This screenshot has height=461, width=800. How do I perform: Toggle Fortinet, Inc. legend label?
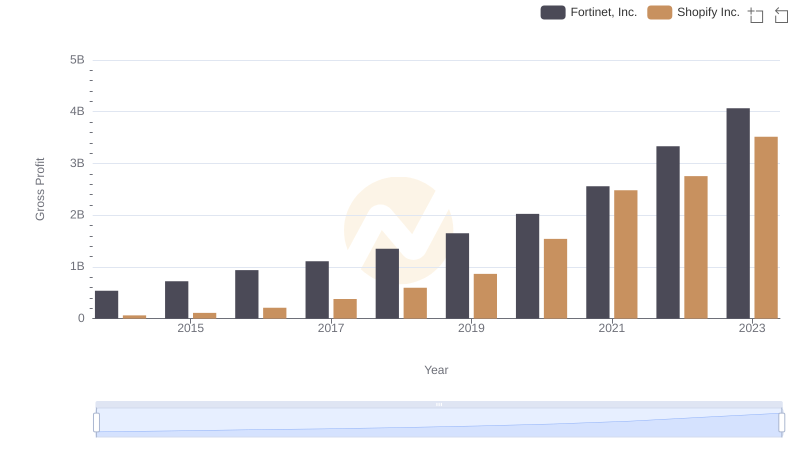point(604,13)
